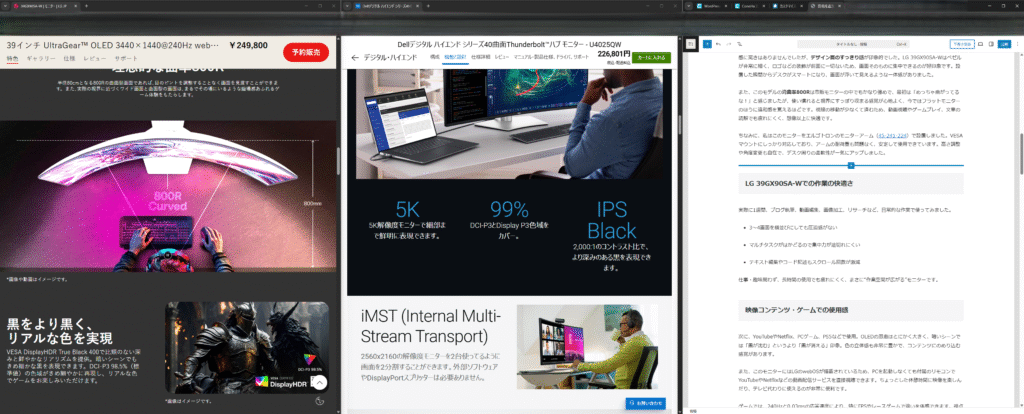Switch to the Conoha browser tab
1024x414 pixels.
[x=750, y=6]
